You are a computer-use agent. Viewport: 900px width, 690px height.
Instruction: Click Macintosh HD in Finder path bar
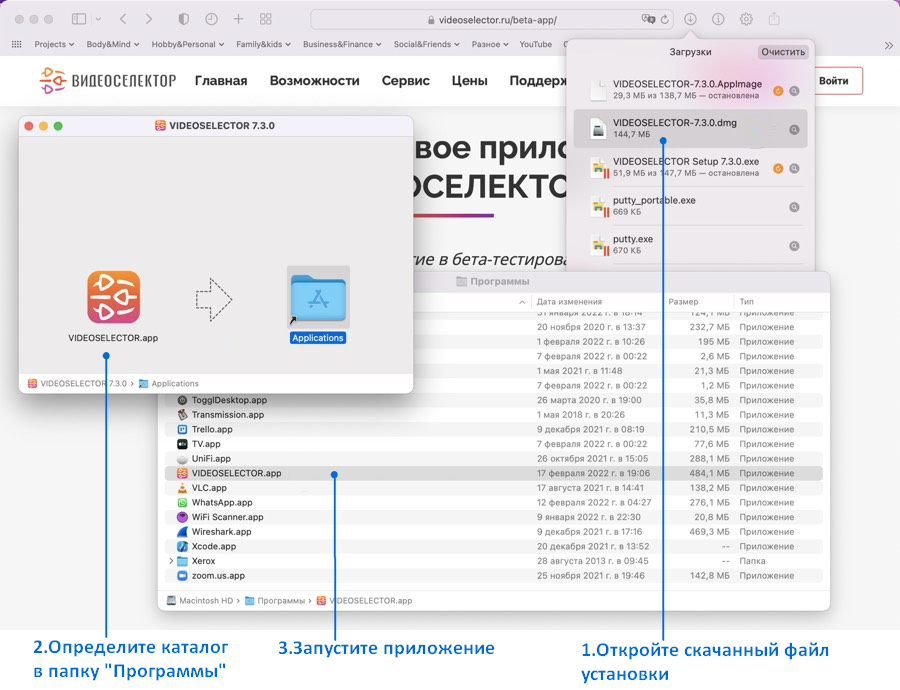(200, 600)
